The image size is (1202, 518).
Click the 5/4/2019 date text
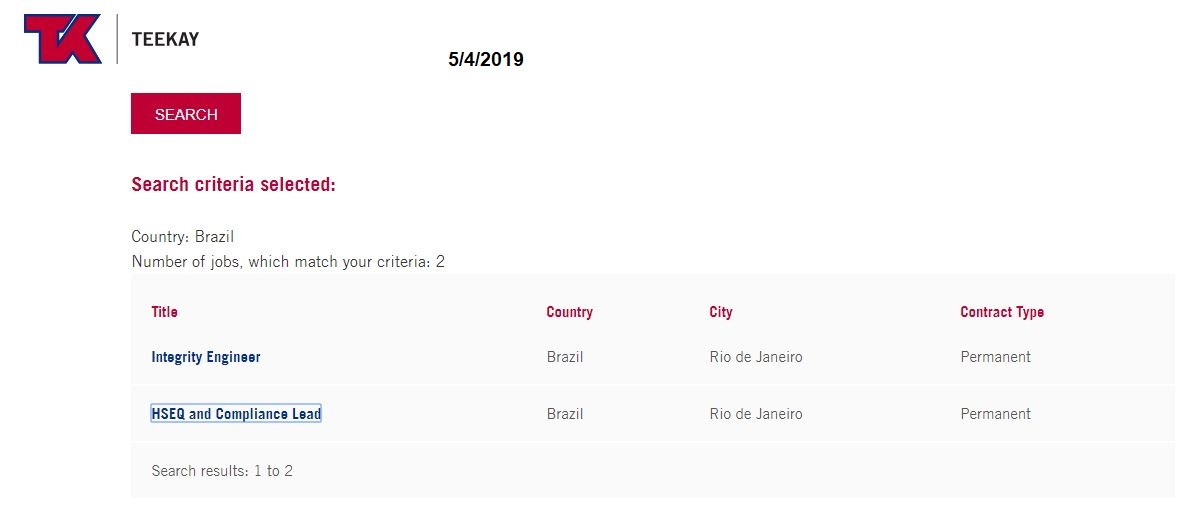pyautogui.click(x=485, y=60)
